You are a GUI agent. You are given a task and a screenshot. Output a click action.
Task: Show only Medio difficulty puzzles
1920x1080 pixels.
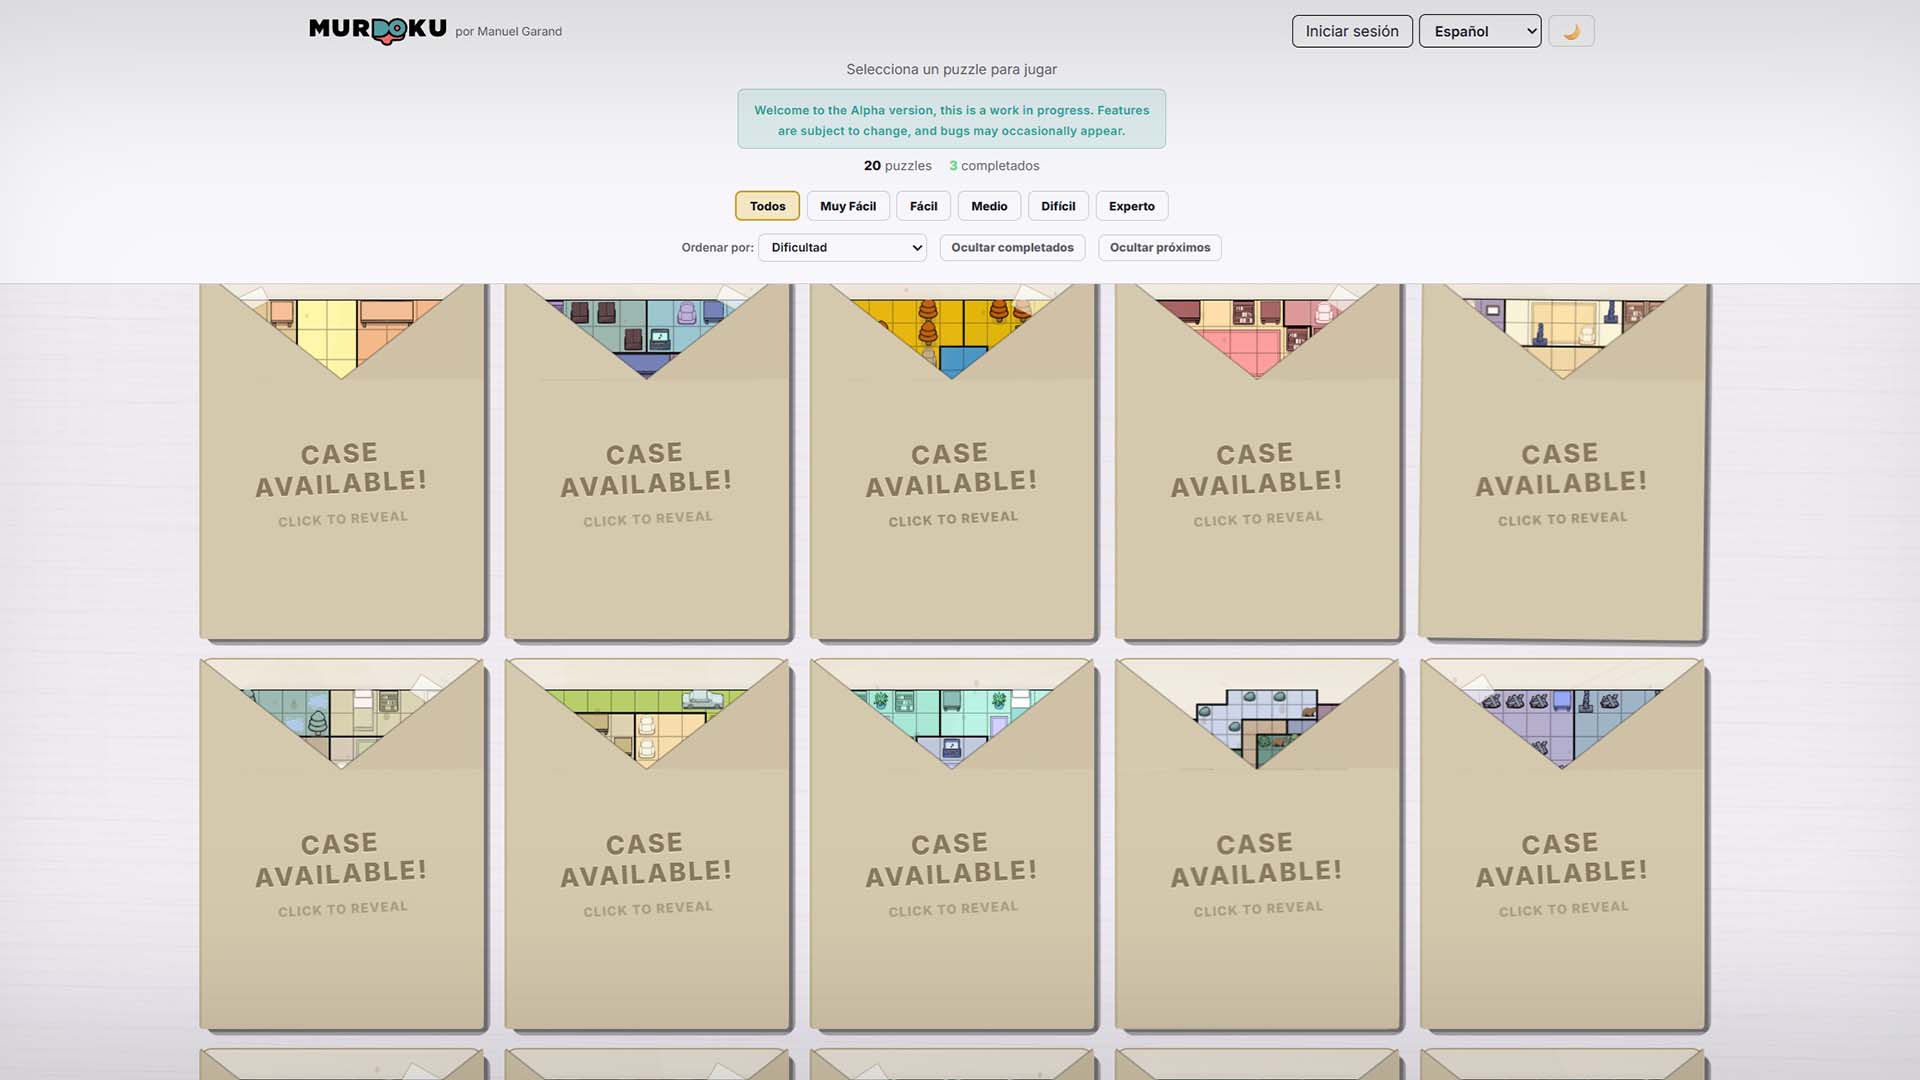tap(989, 206)
